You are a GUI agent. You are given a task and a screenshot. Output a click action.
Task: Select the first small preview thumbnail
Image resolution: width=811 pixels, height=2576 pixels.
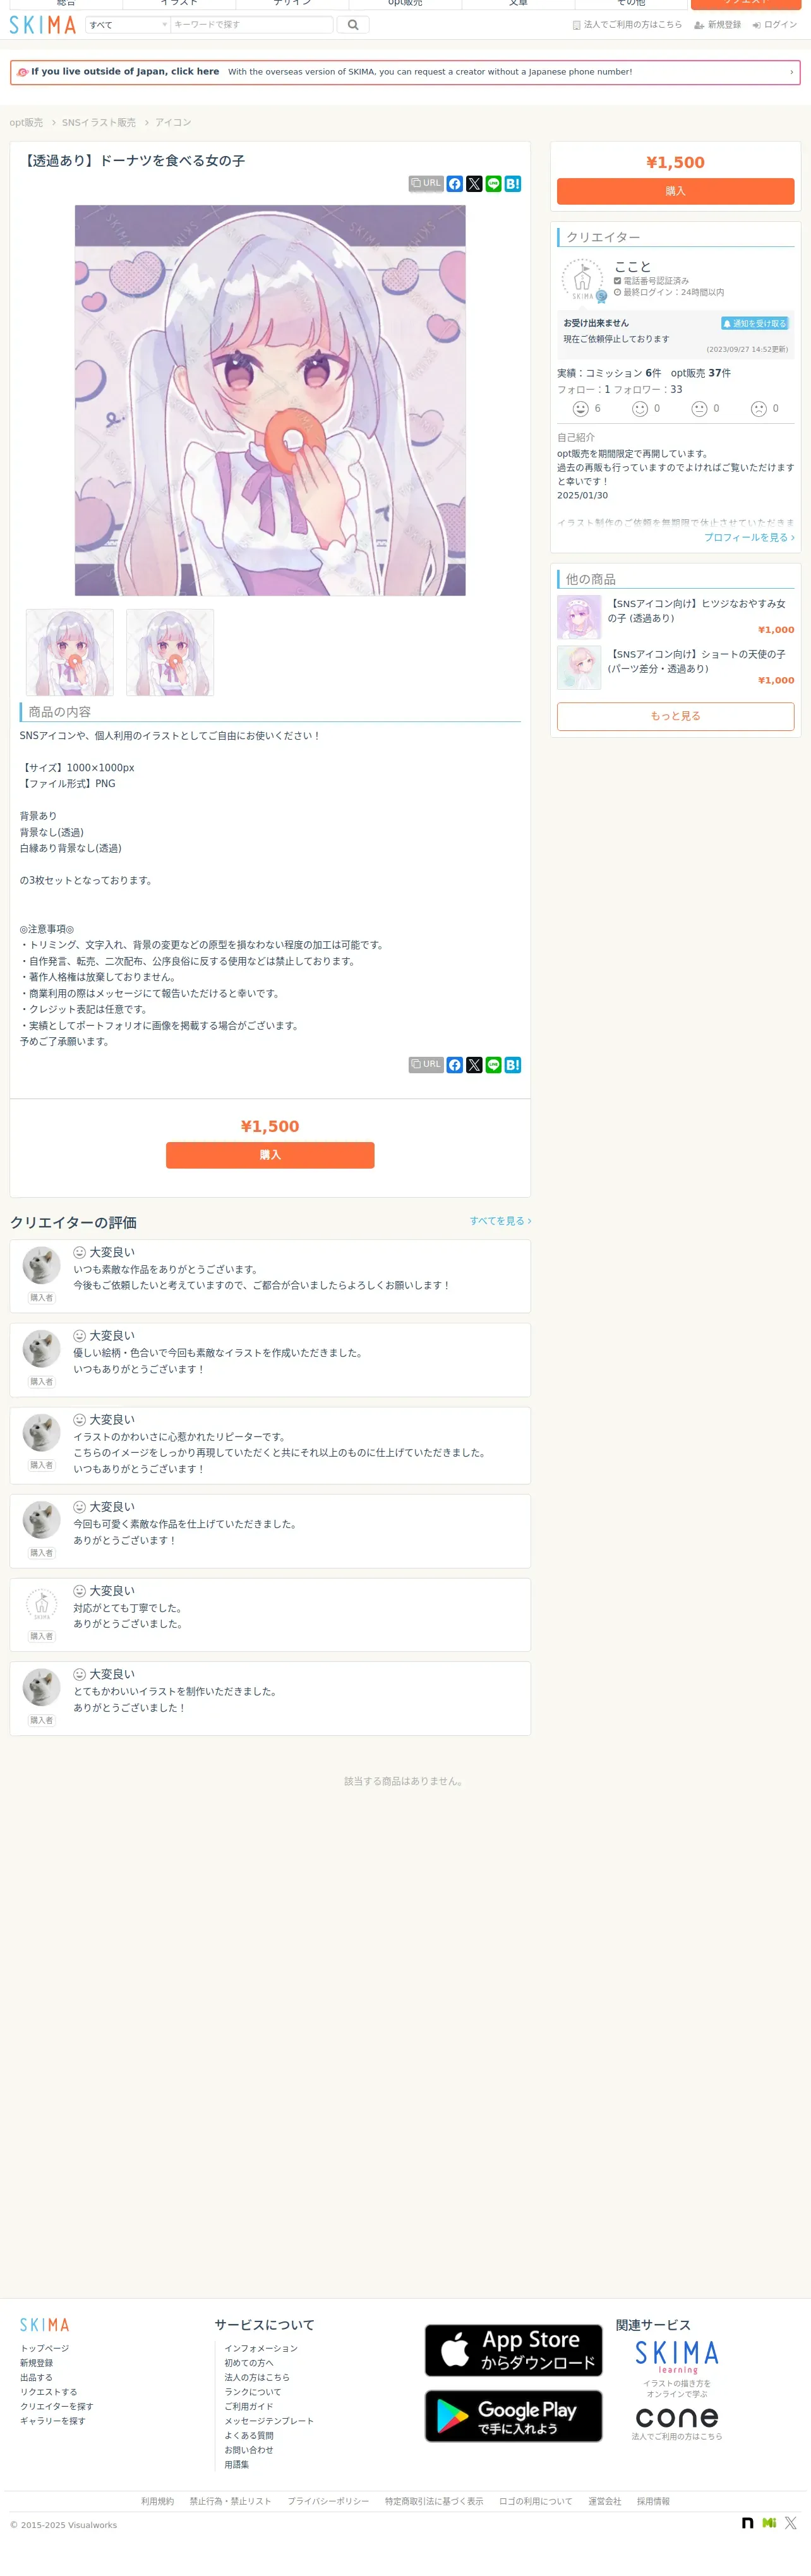(x=70, y=652)
